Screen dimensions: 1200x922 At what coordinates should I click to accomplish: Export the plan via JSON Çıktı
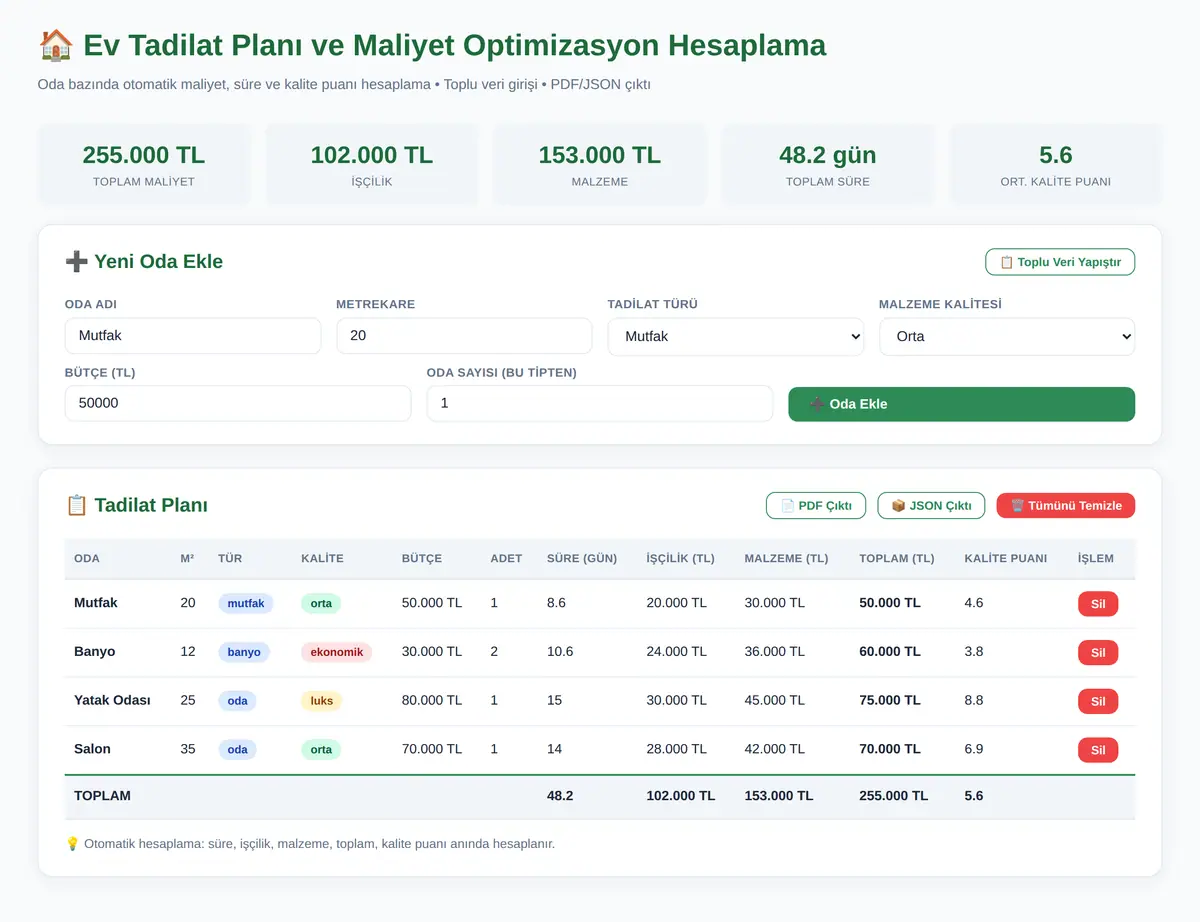(x=931, y=506)
